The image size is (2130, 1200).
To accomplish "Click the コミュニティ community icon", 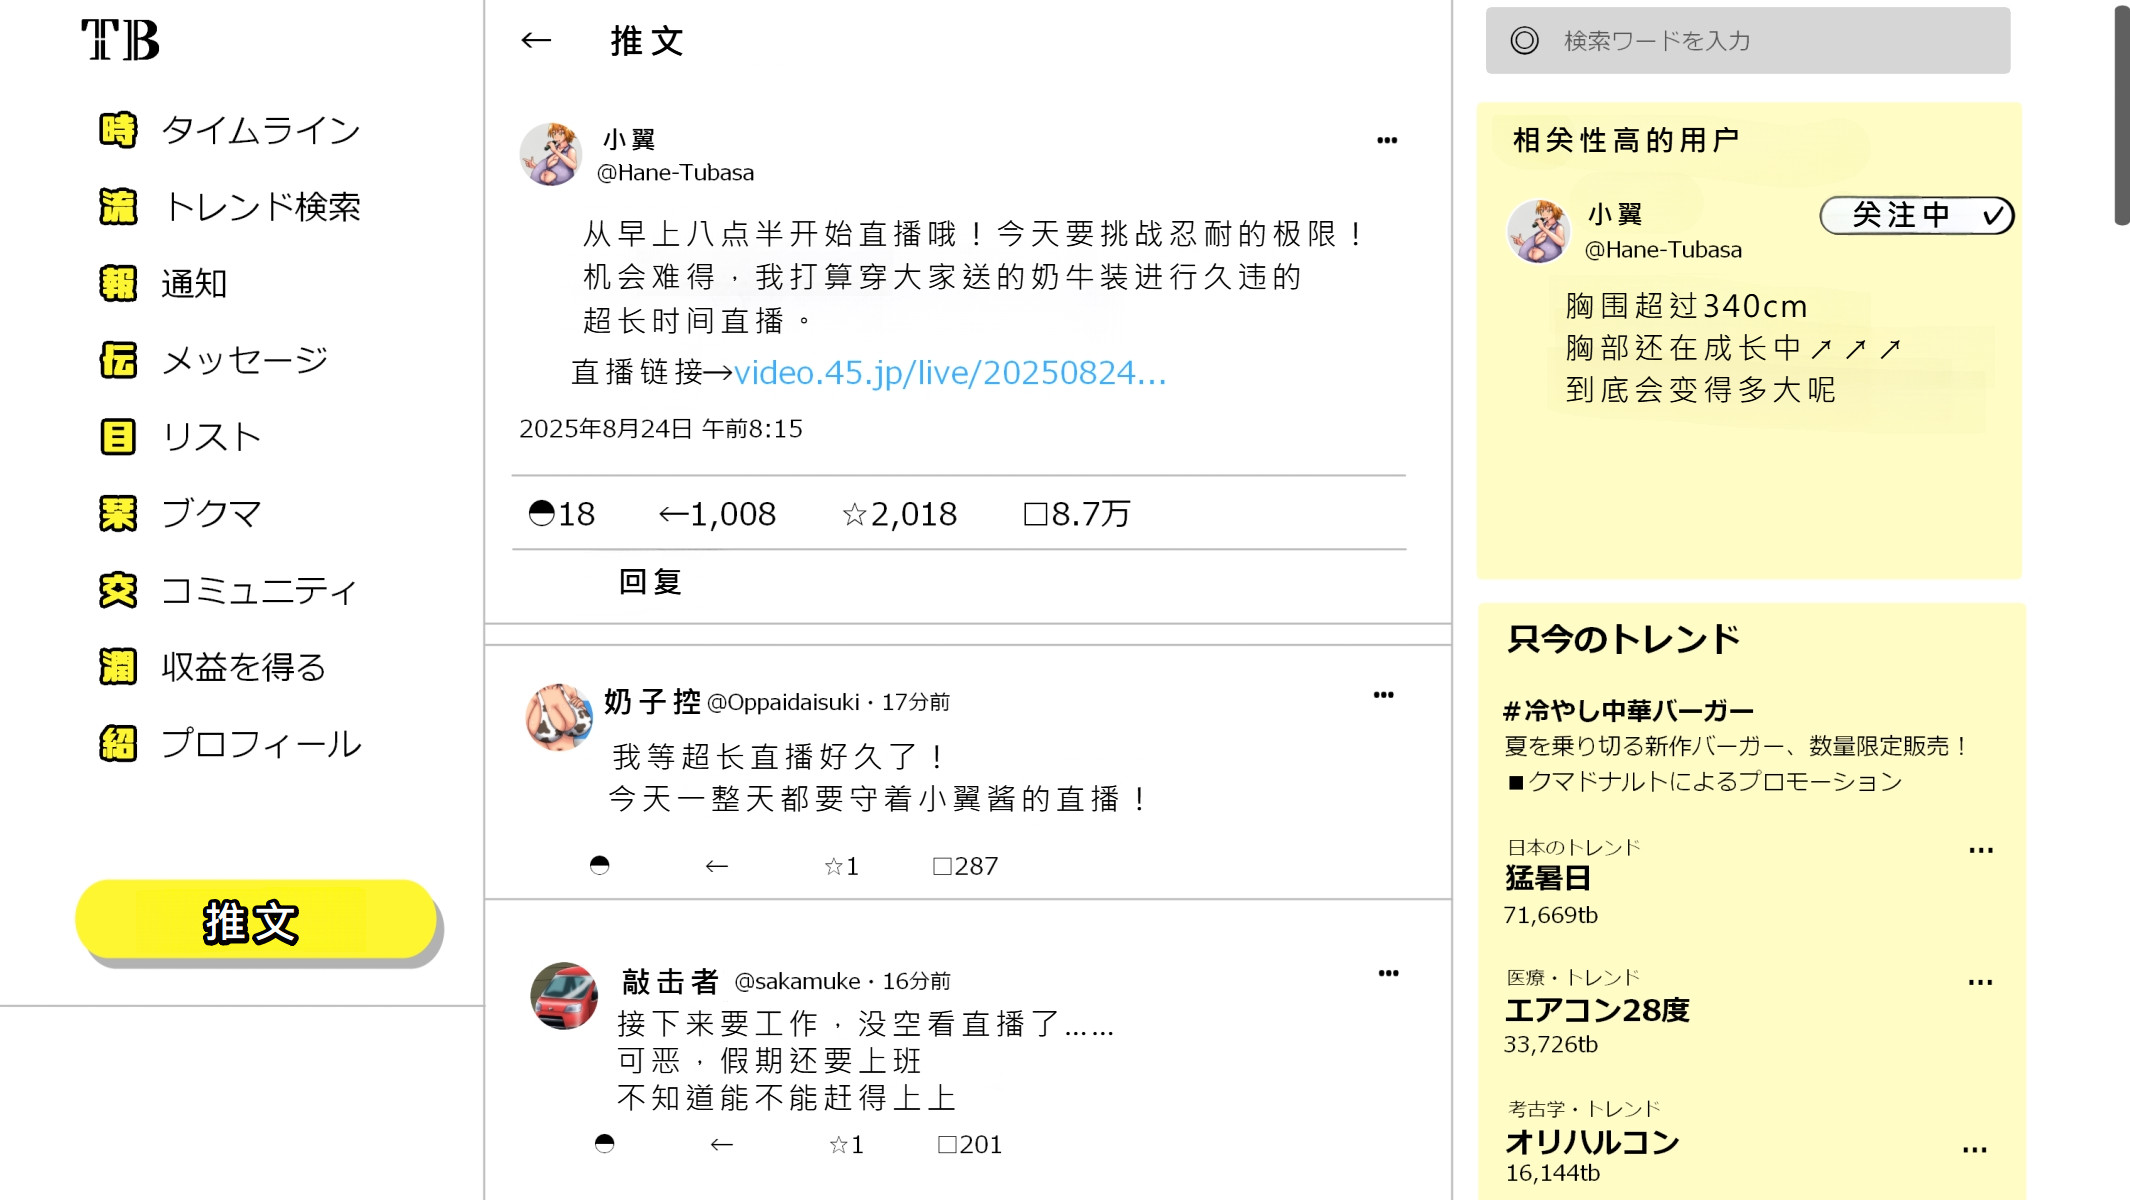I will pyautogui.click(x=118, y=590).
